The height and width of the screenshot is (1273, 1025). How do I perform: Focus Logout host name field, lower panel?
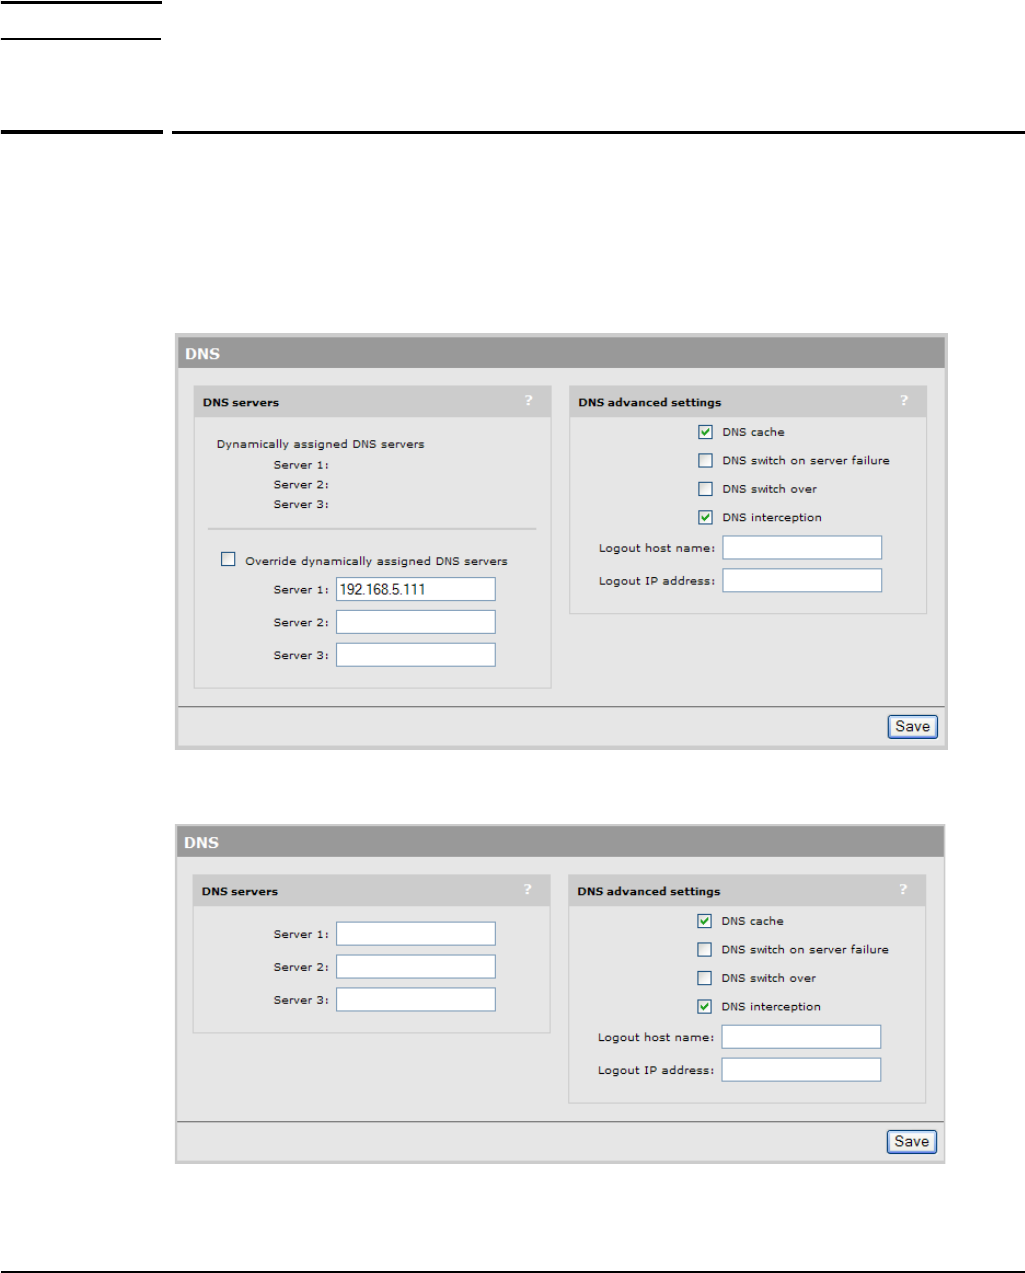(x=801, y=1037)
